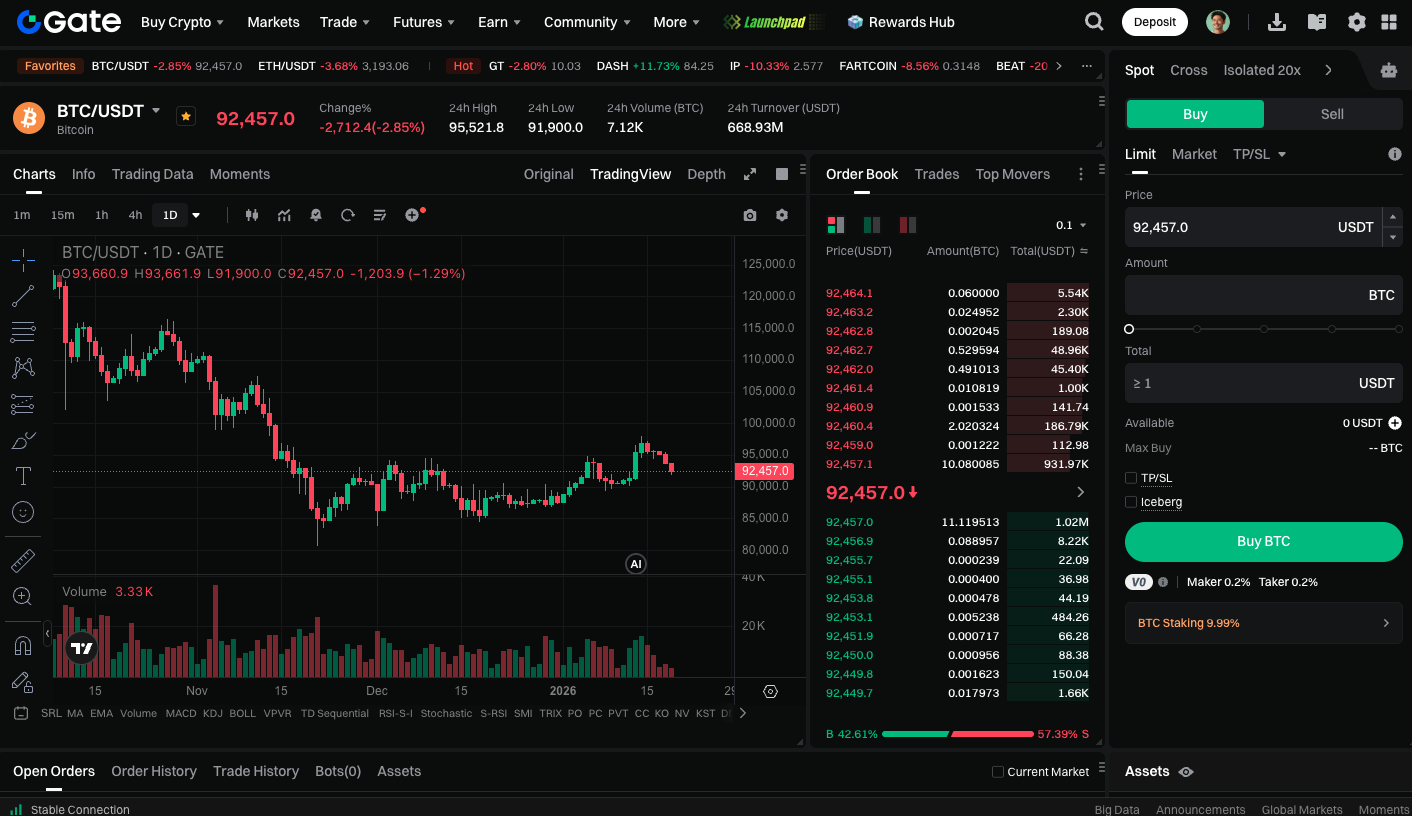The height and width of the screenshot is (816, 1412).
Task: Expand the Trade dropdown menu
Action: pyautogui.click(x=345, y=22)
